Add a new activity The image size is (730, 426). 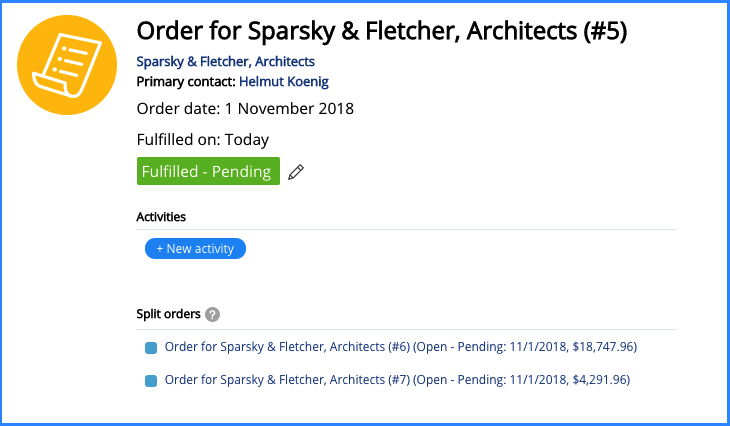click(195, 249)
